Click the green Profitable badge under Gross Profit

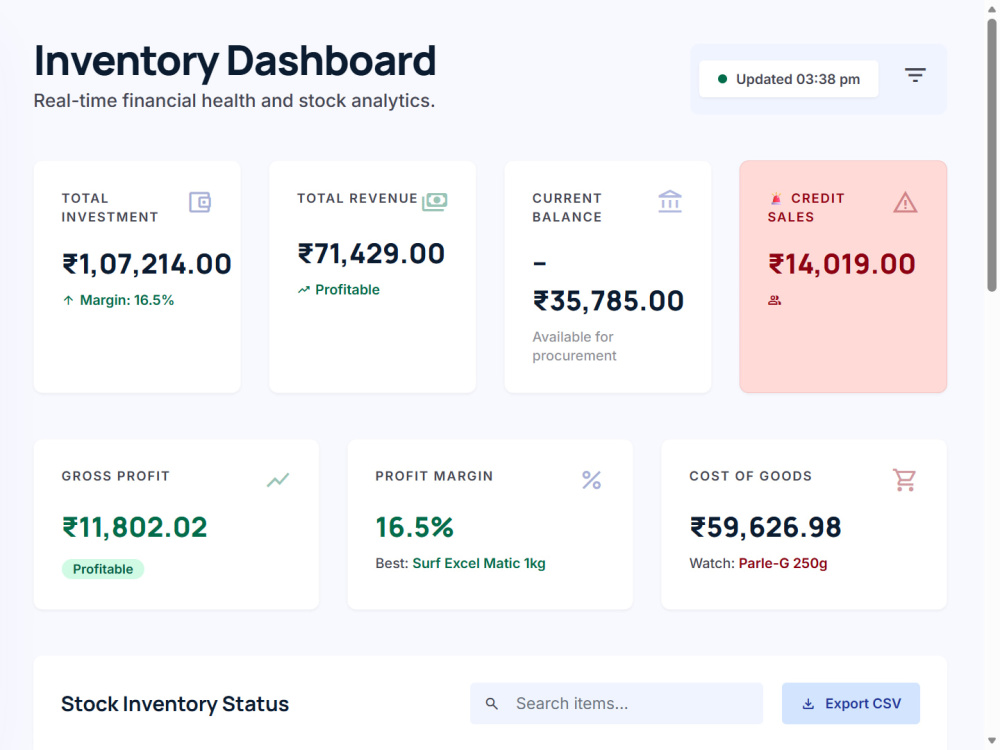(103, 569)
